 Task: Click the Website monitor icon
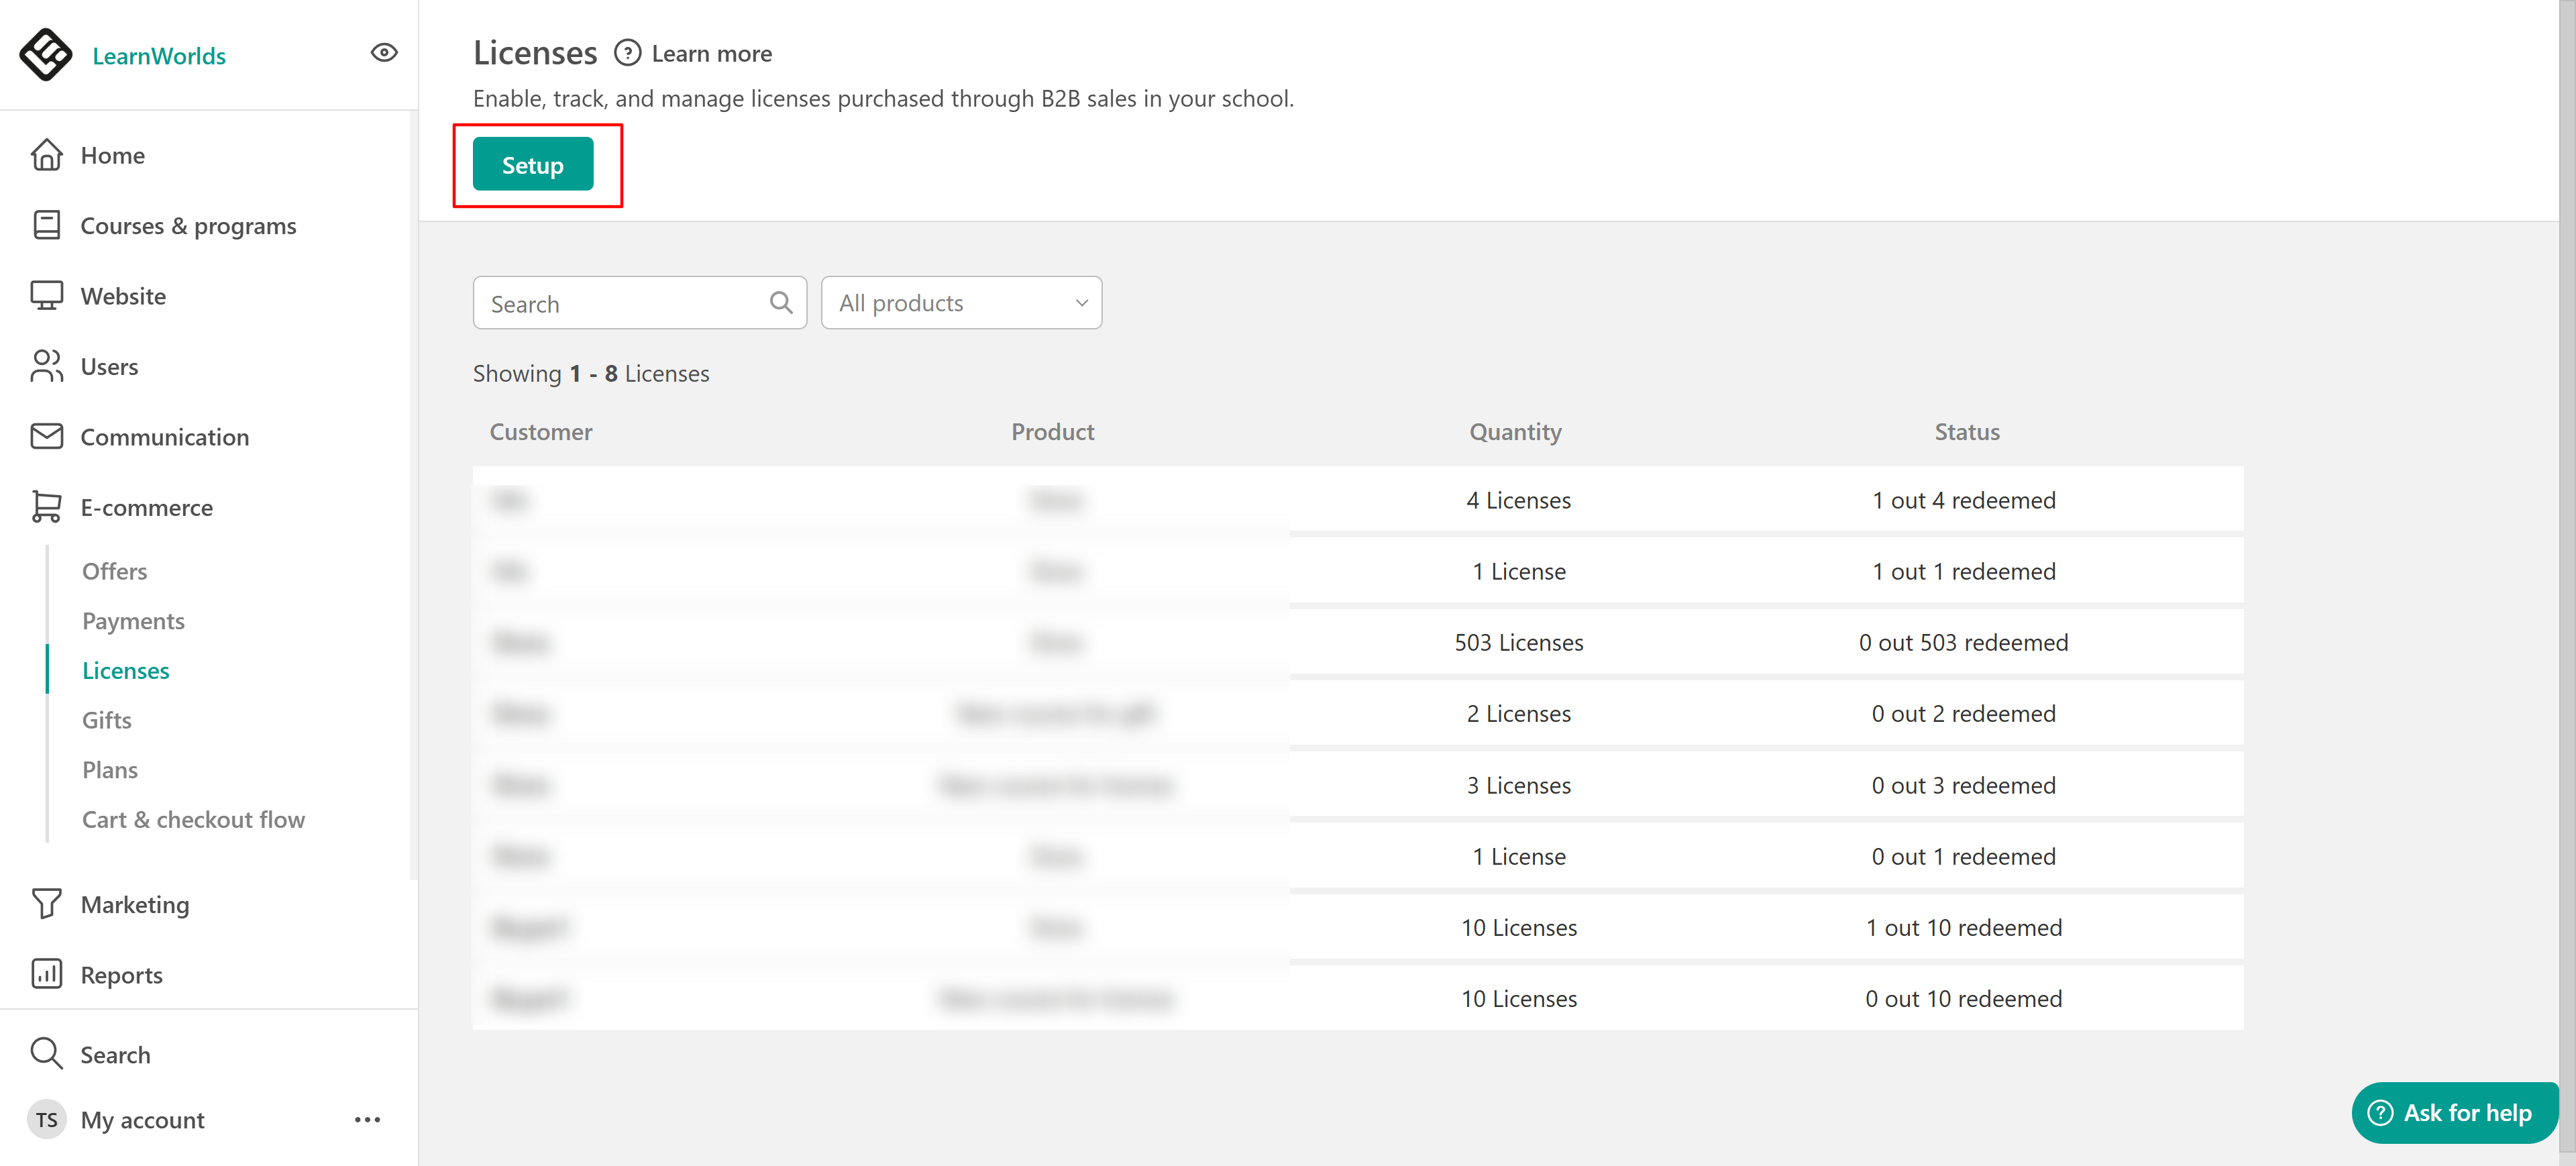pos(46,296)
